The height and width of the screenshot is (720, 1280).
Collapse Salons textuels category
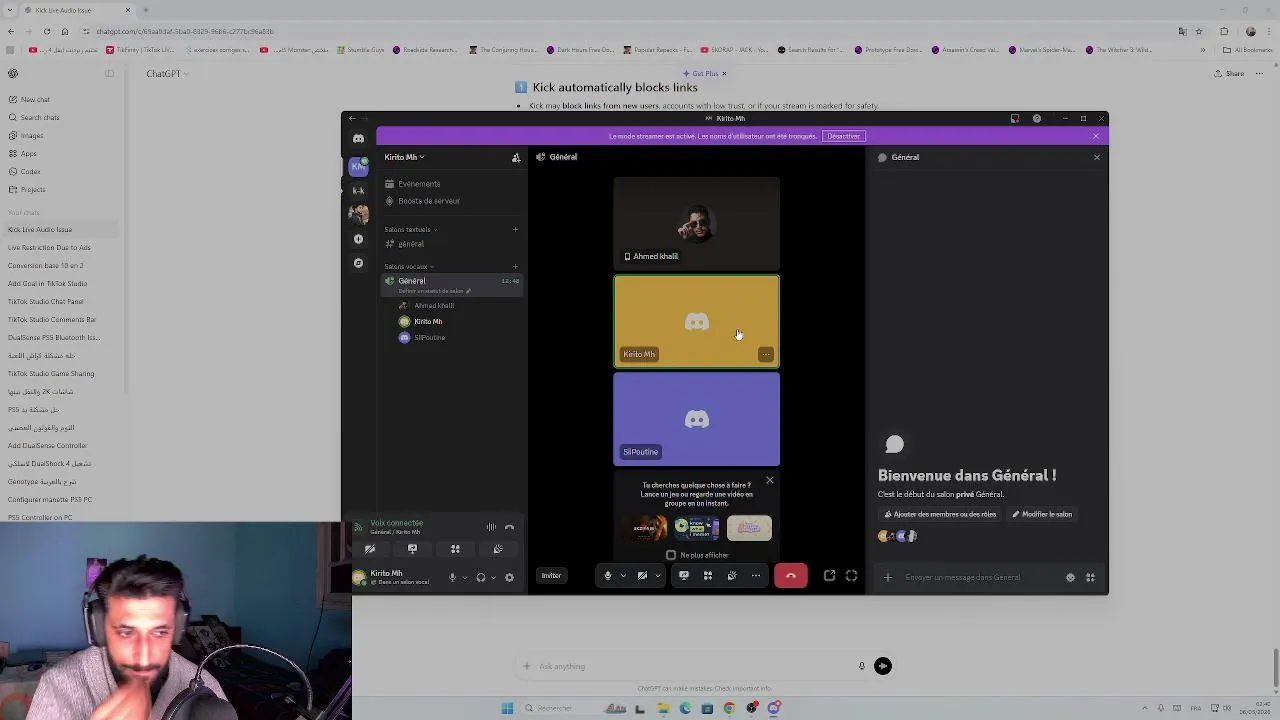point(409,230)
